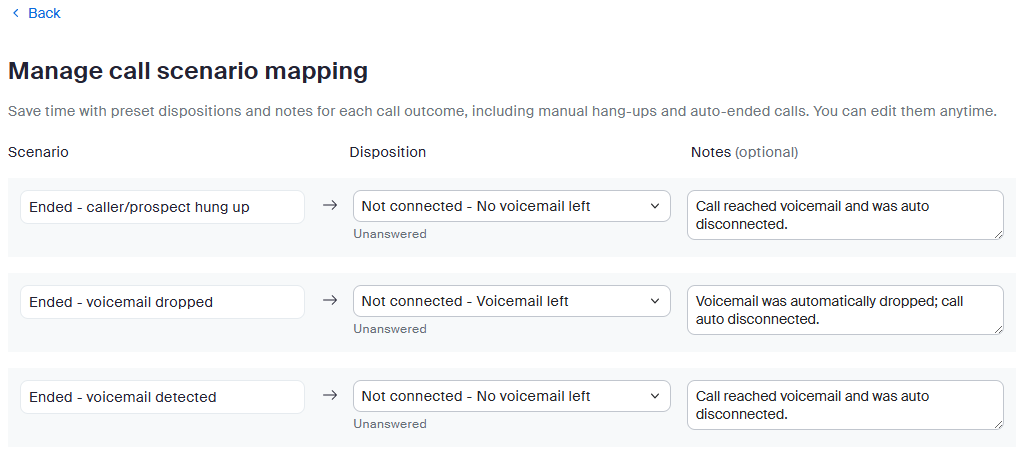Click the Back text link

44,13
